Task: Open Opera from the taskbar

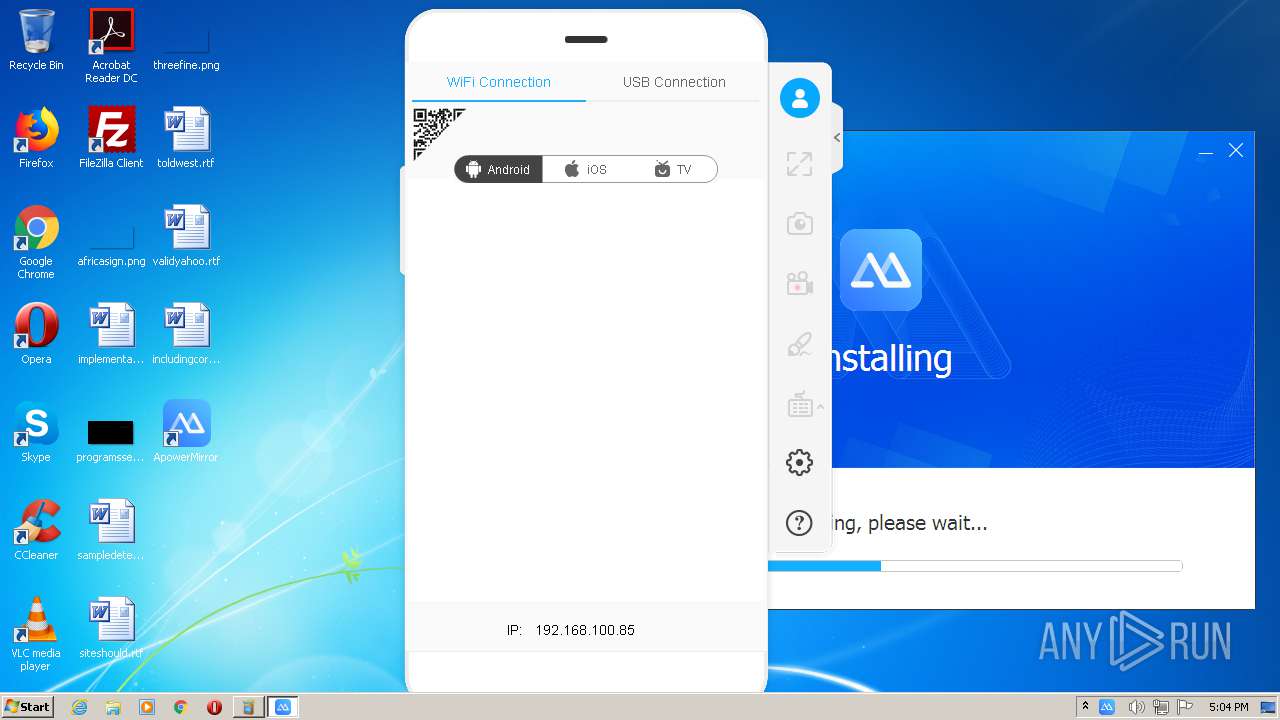Action: [x=214, y=707]
